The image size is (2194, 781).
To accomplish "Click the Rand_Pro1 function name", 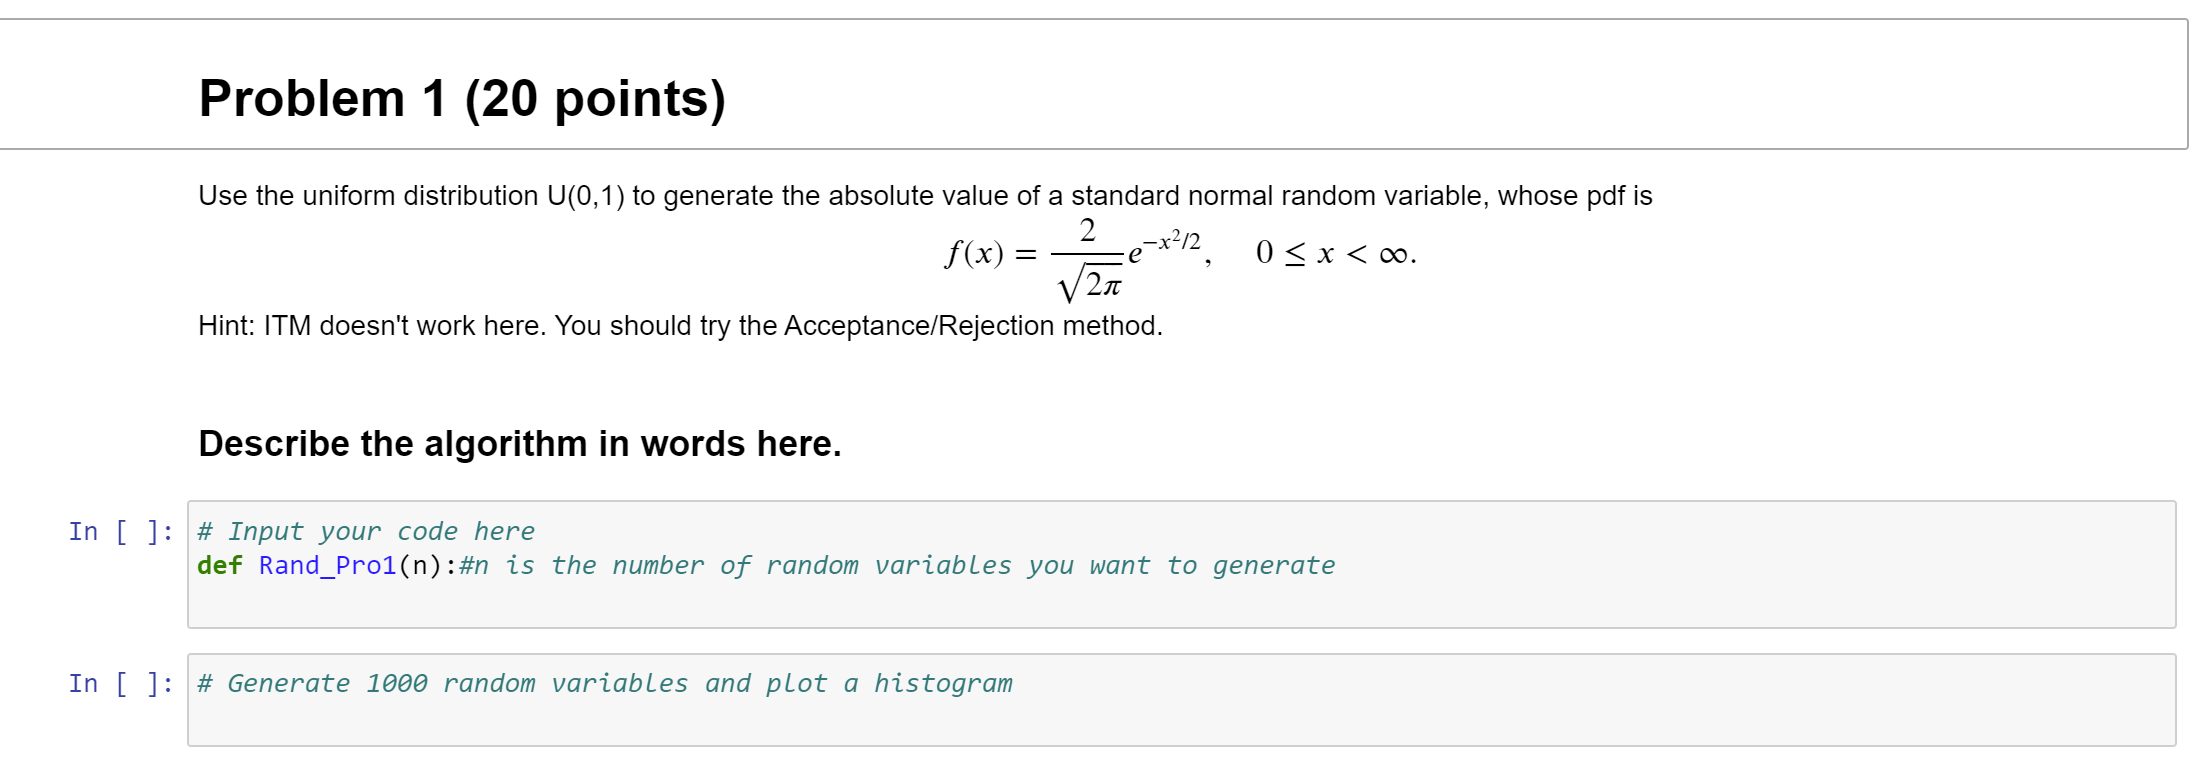I will pos(327,565).
